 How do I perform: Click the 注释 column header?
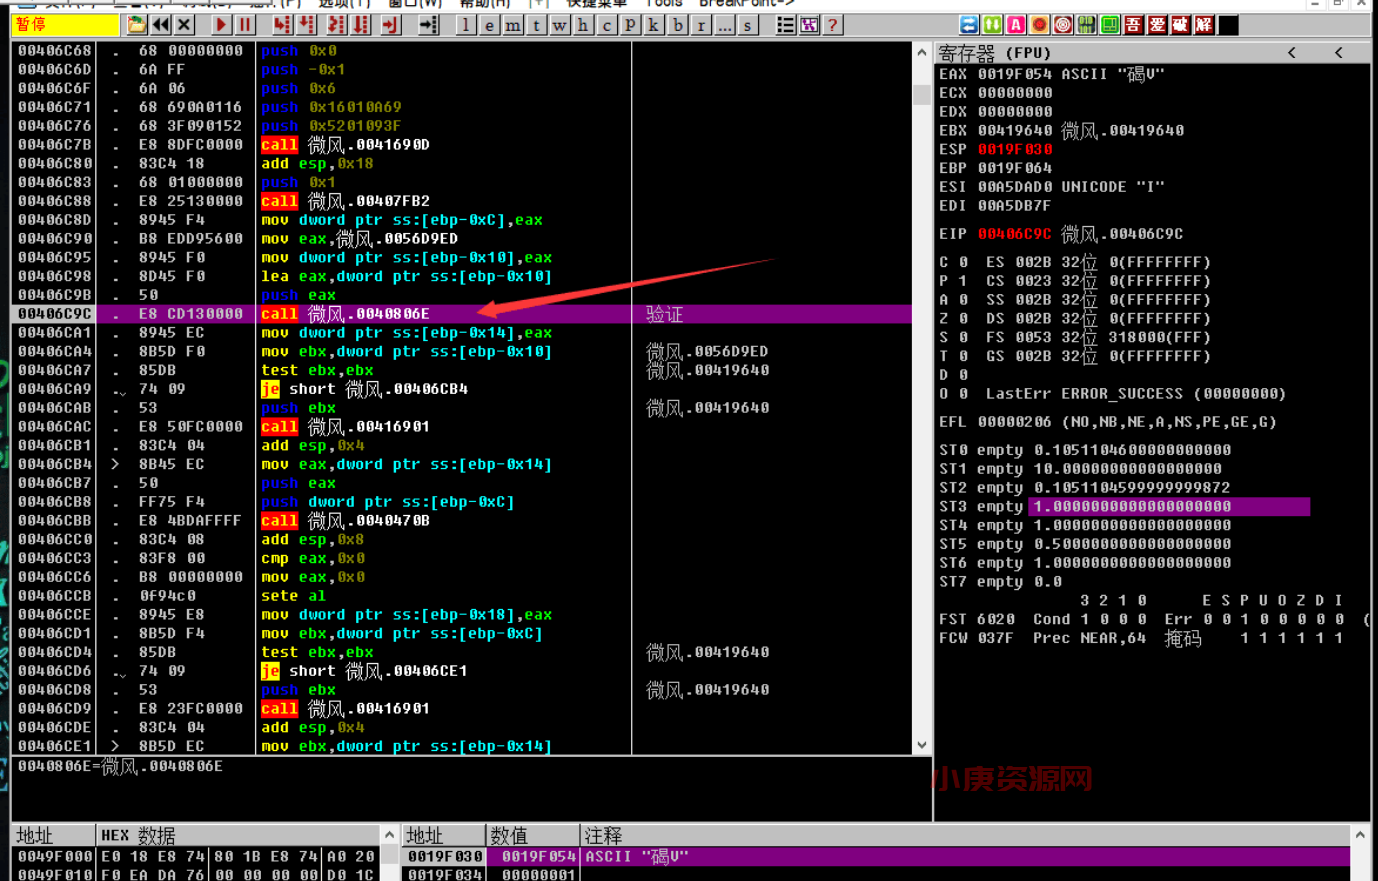click(603, 835)
